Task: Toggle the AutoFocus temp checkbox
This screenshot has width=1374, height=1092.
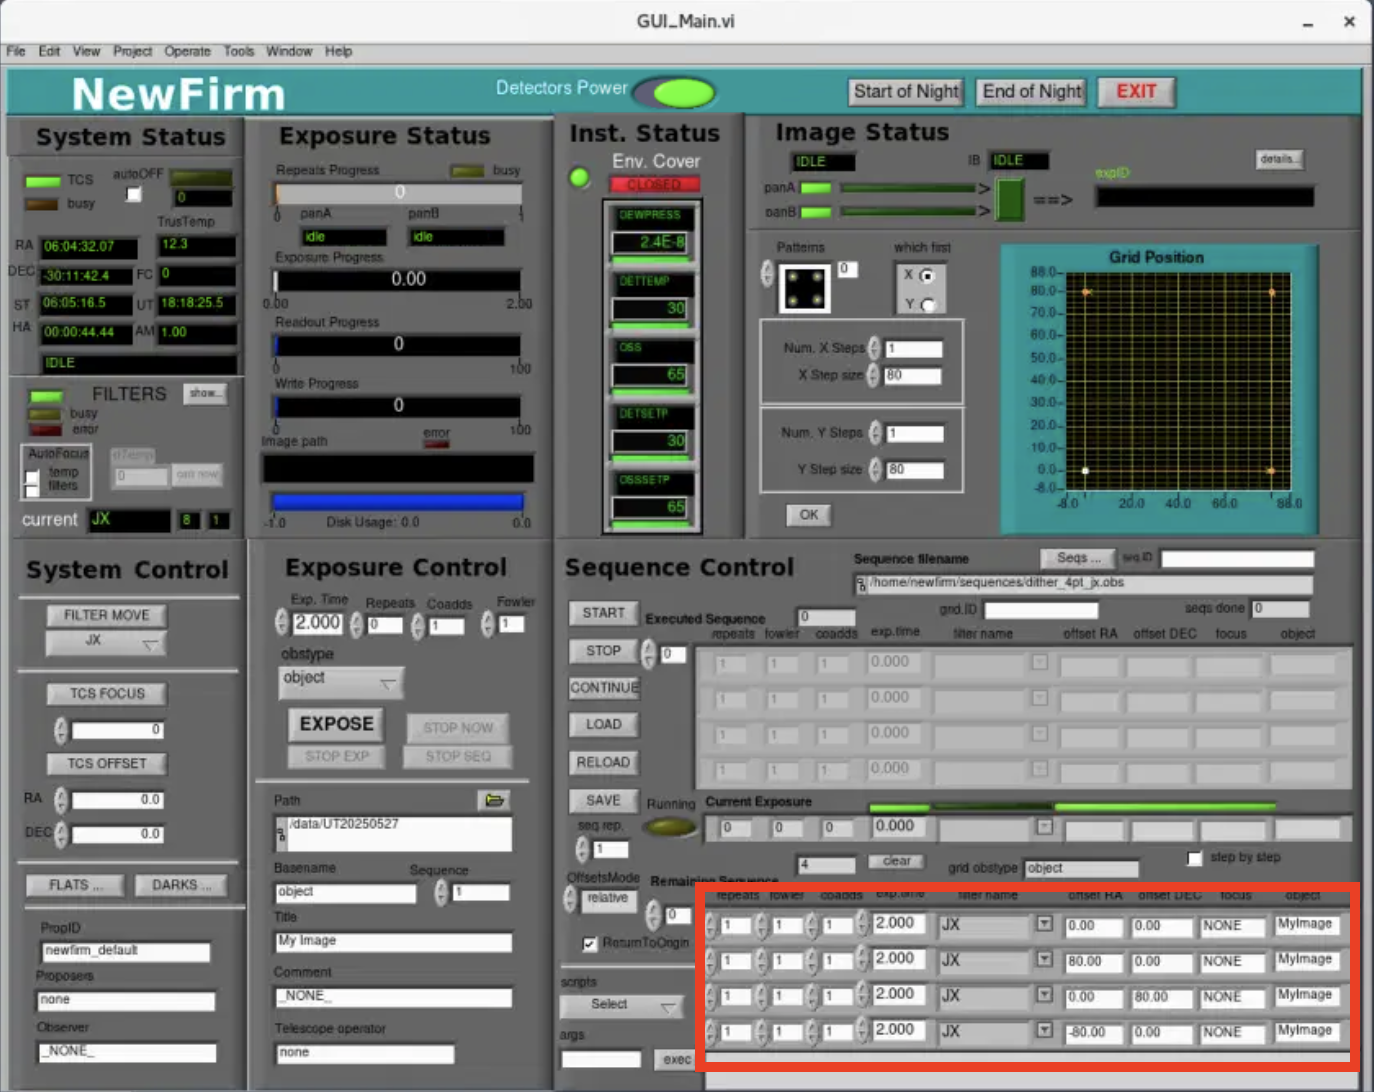Action: point(33,477)
